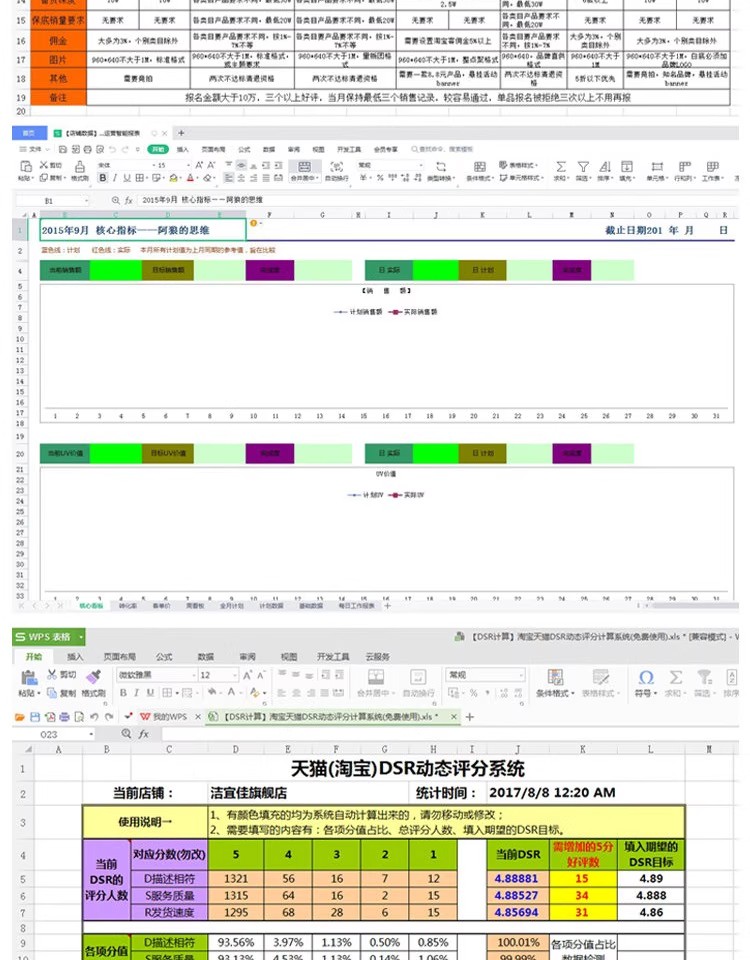This screenshot has height=960, width=750.
Task: Click the 求和 sigma icon in bottom window
Action: click(675, 677)
